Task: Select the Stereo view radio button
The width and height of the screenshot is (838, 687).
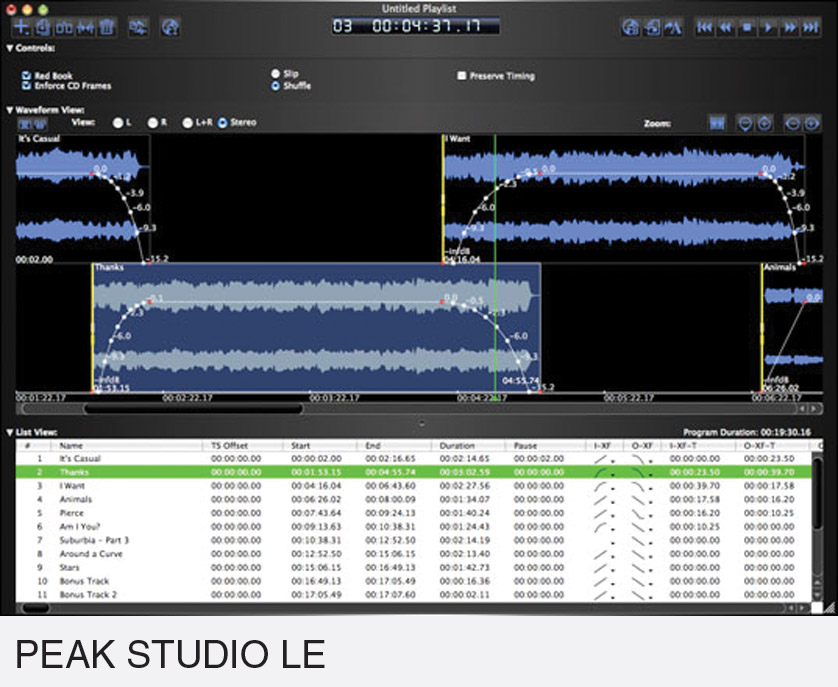Action: pos(222,122)
